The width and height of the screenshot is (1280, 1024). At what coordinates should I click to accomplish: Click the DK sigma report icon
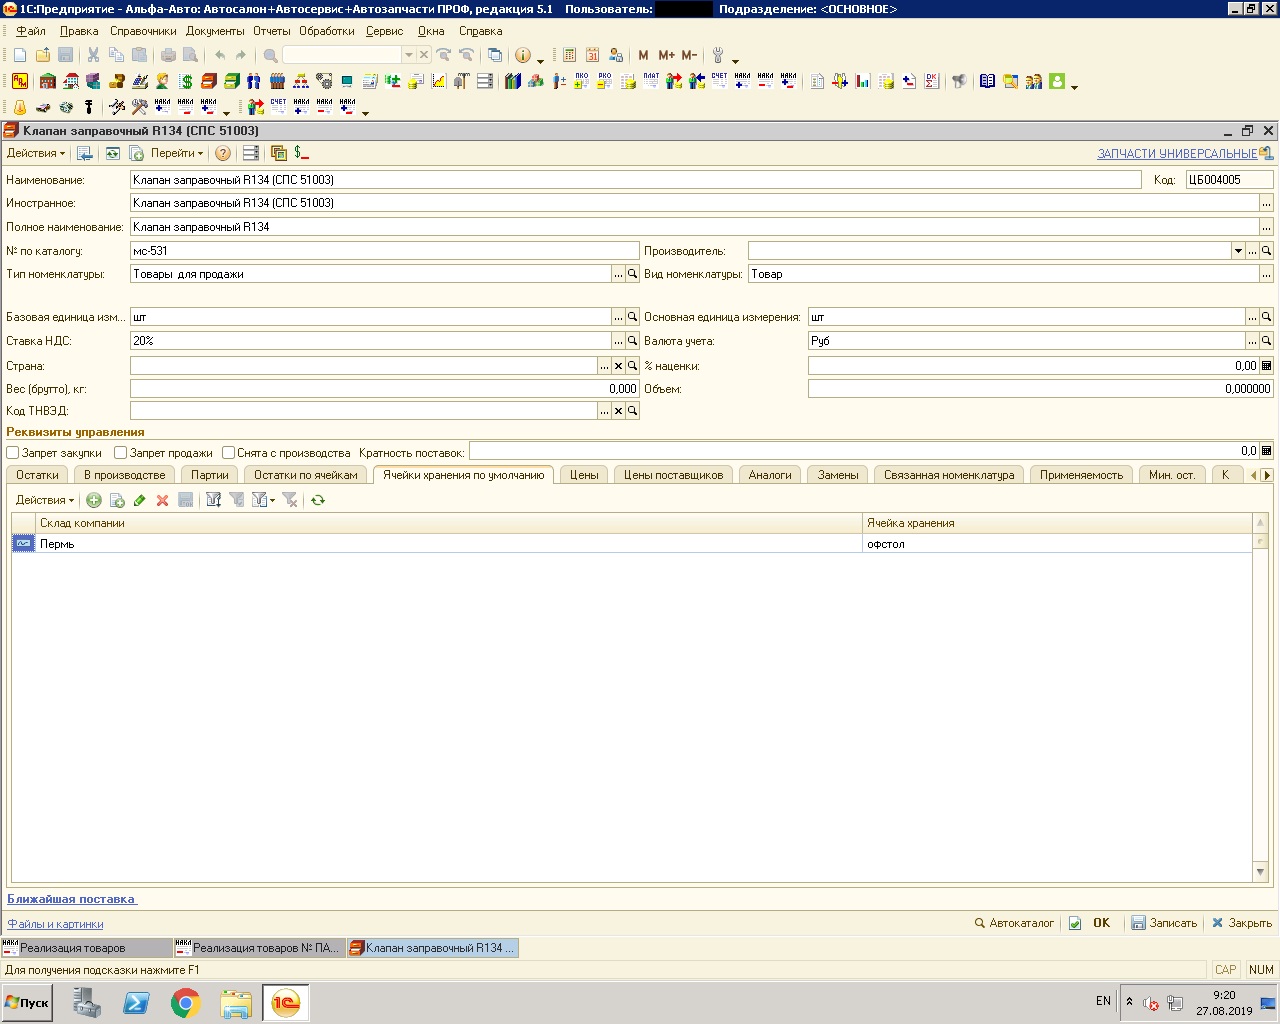[x=932, y=81]
